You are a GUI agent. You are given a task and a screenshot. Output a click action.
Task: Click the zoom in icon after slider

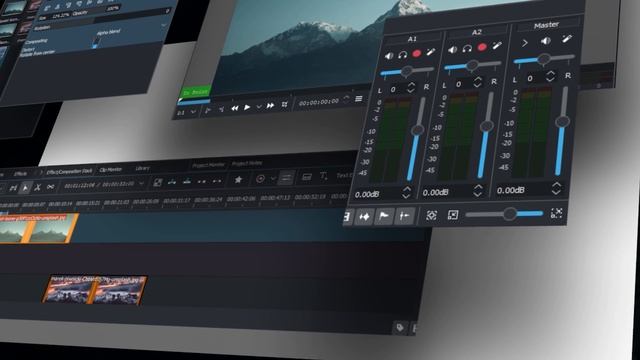[556, 213]
